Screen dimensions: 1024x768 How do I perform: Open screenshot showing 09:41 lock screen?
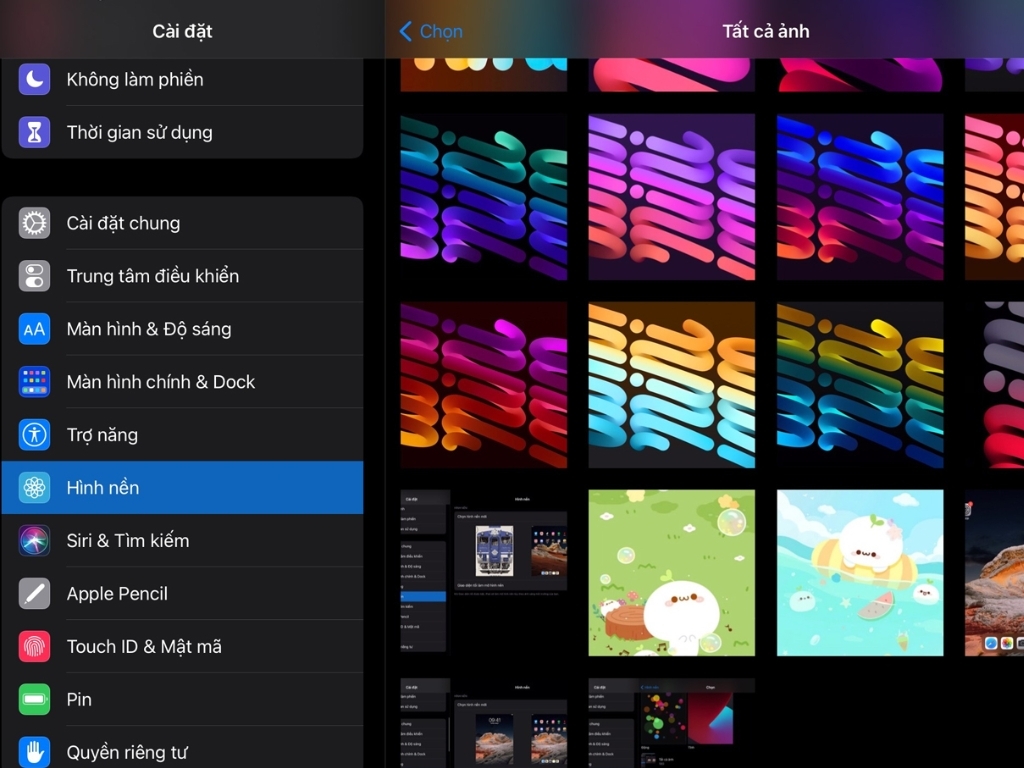[483, 723]
